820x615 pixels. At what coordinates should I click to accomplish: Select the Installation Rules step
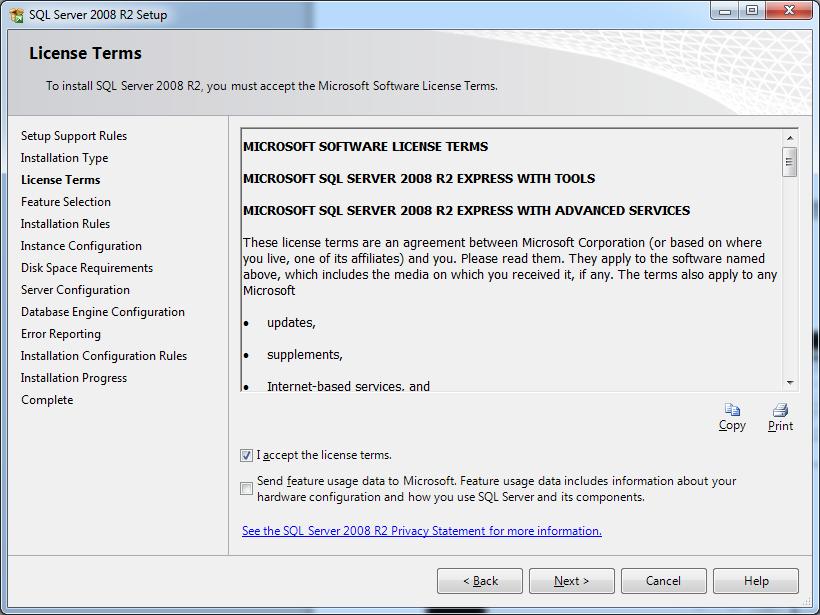(x=65, y=224)
